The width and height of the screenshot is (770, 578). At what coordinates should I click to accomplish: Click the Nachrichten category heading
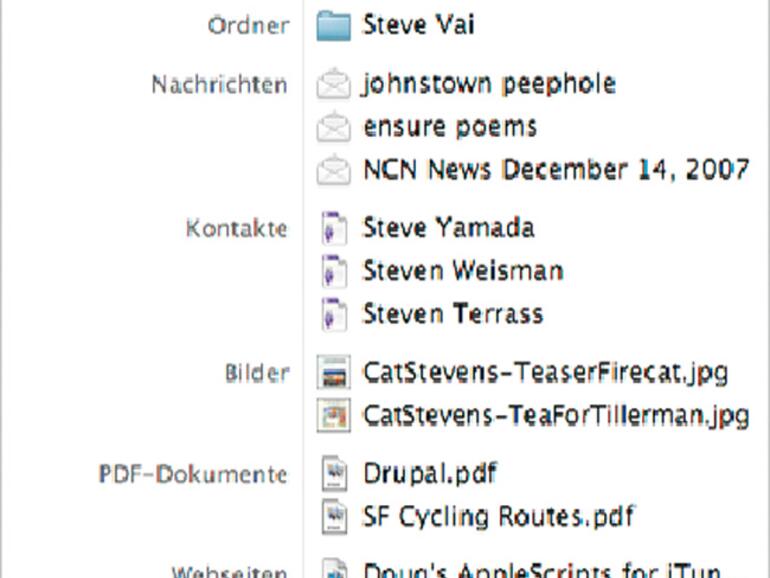click(x=219, y=85)
